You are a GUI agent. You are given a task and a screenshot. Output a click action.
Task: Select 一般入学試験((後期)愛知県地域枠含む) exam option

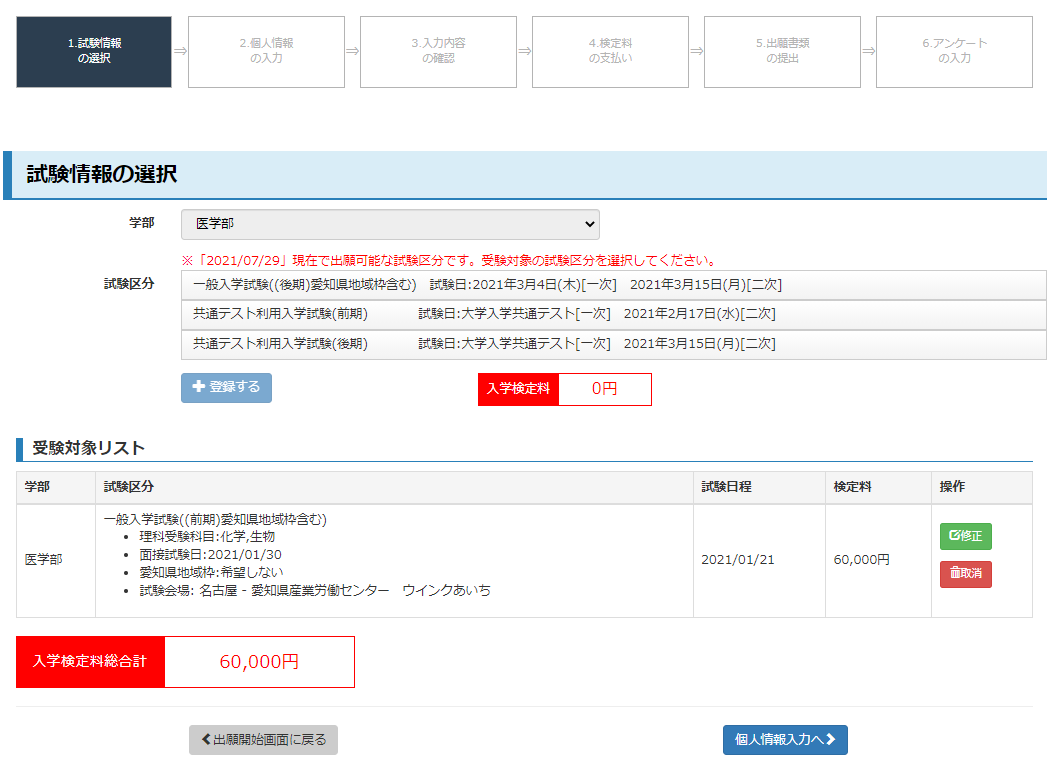[x=613, y=285]
